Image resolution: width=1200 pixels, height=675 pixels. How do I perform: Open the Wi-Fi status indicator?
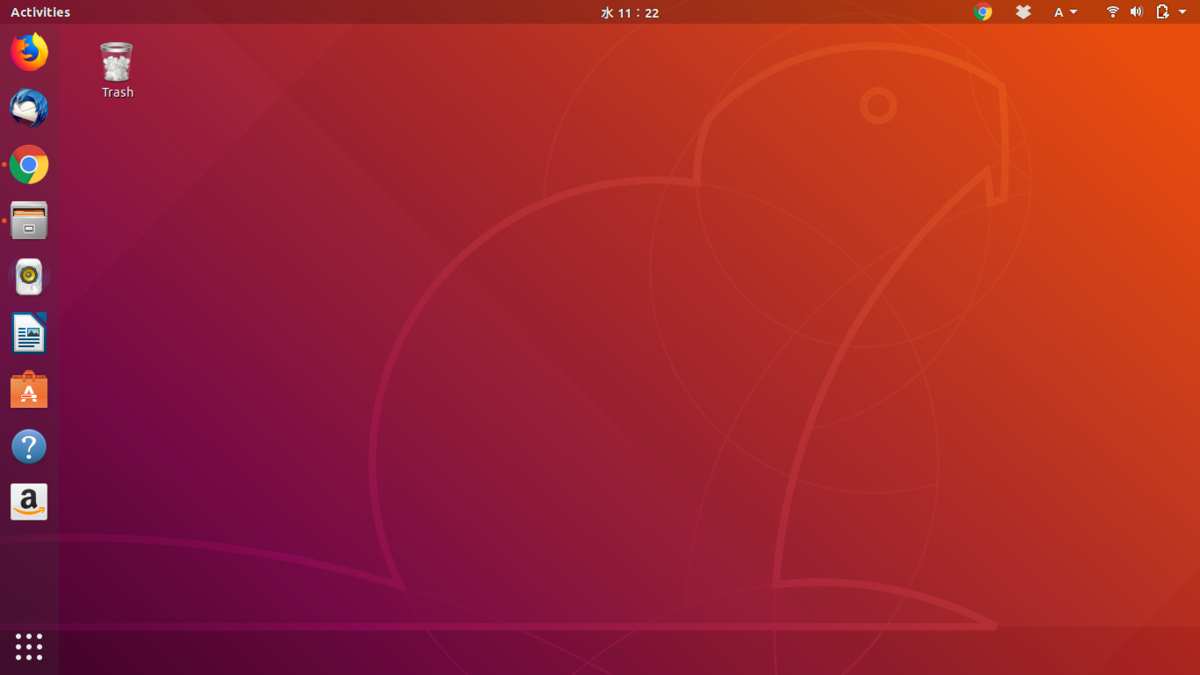pyautogui.click(x=1112, y=12)
